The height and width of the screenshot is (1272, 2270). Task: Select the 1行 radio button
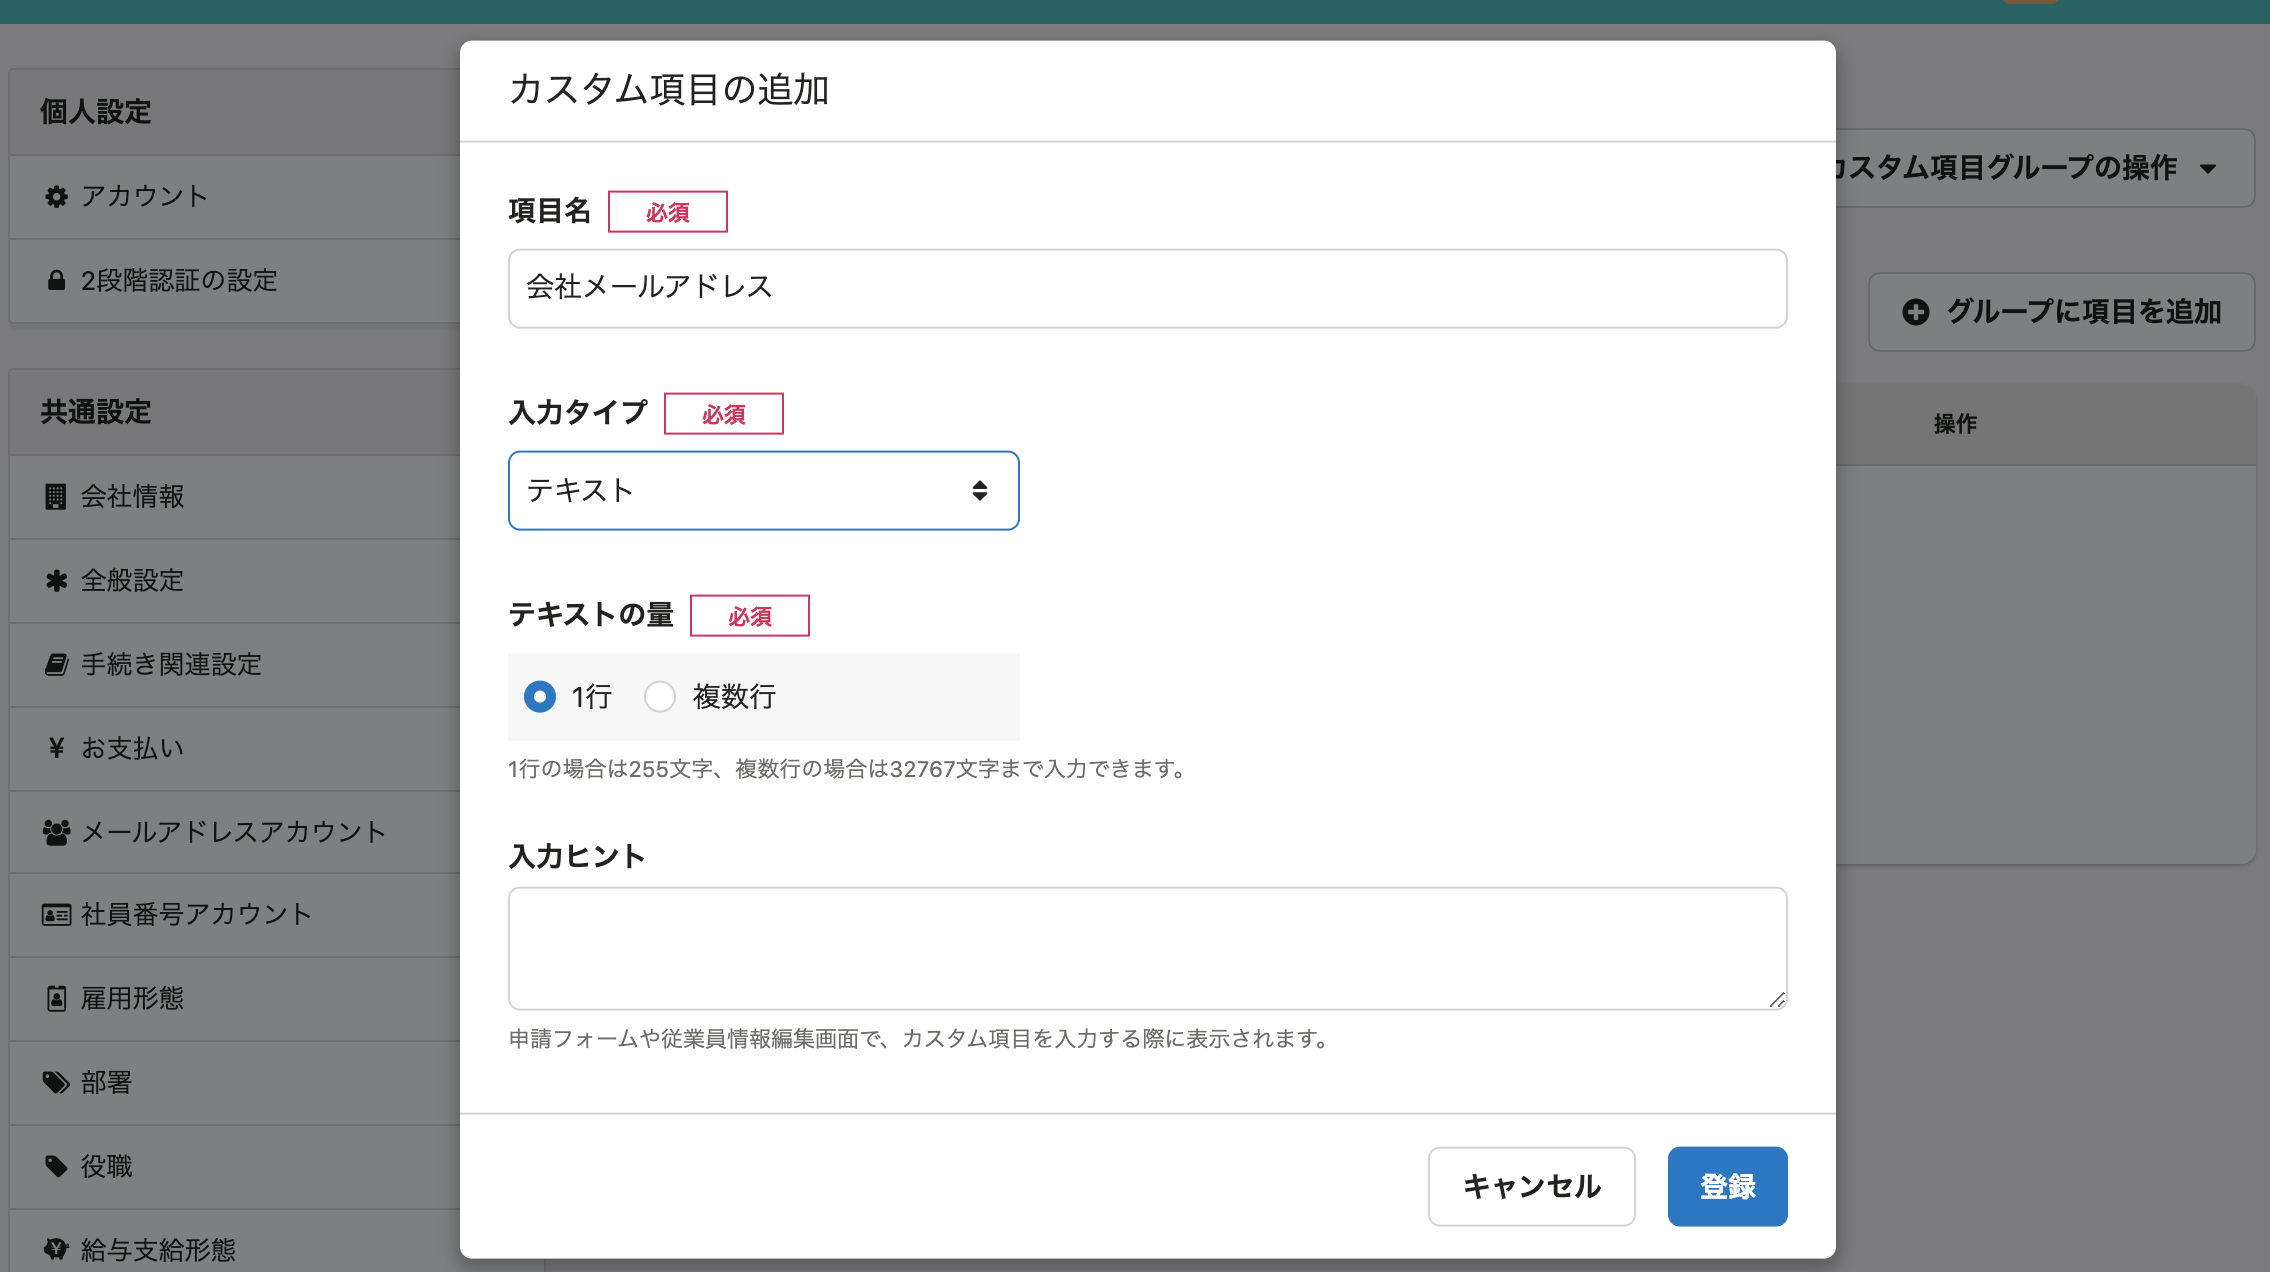point(540,697)
